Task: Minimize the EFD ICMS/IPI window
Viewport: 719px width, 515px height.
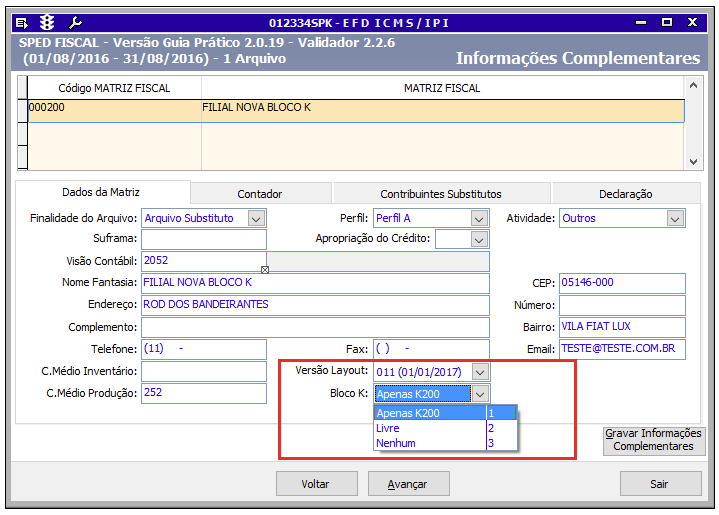Action: click(641, 22)
